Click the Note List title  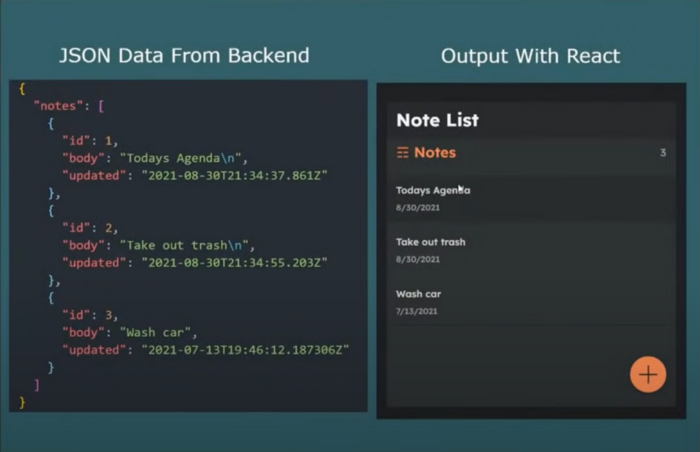(437, 120)
